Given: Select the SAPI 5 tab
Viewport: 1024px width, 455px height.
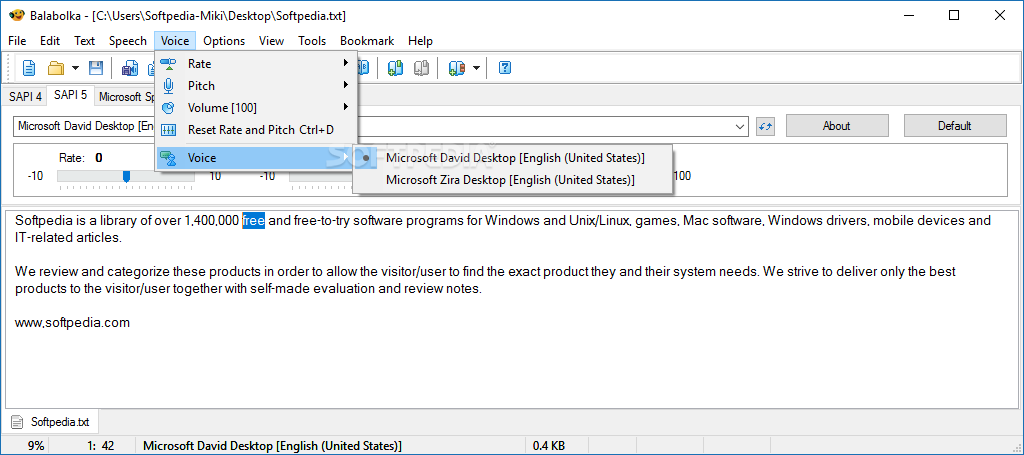Looking at the screenshot, I should [71, 95].
